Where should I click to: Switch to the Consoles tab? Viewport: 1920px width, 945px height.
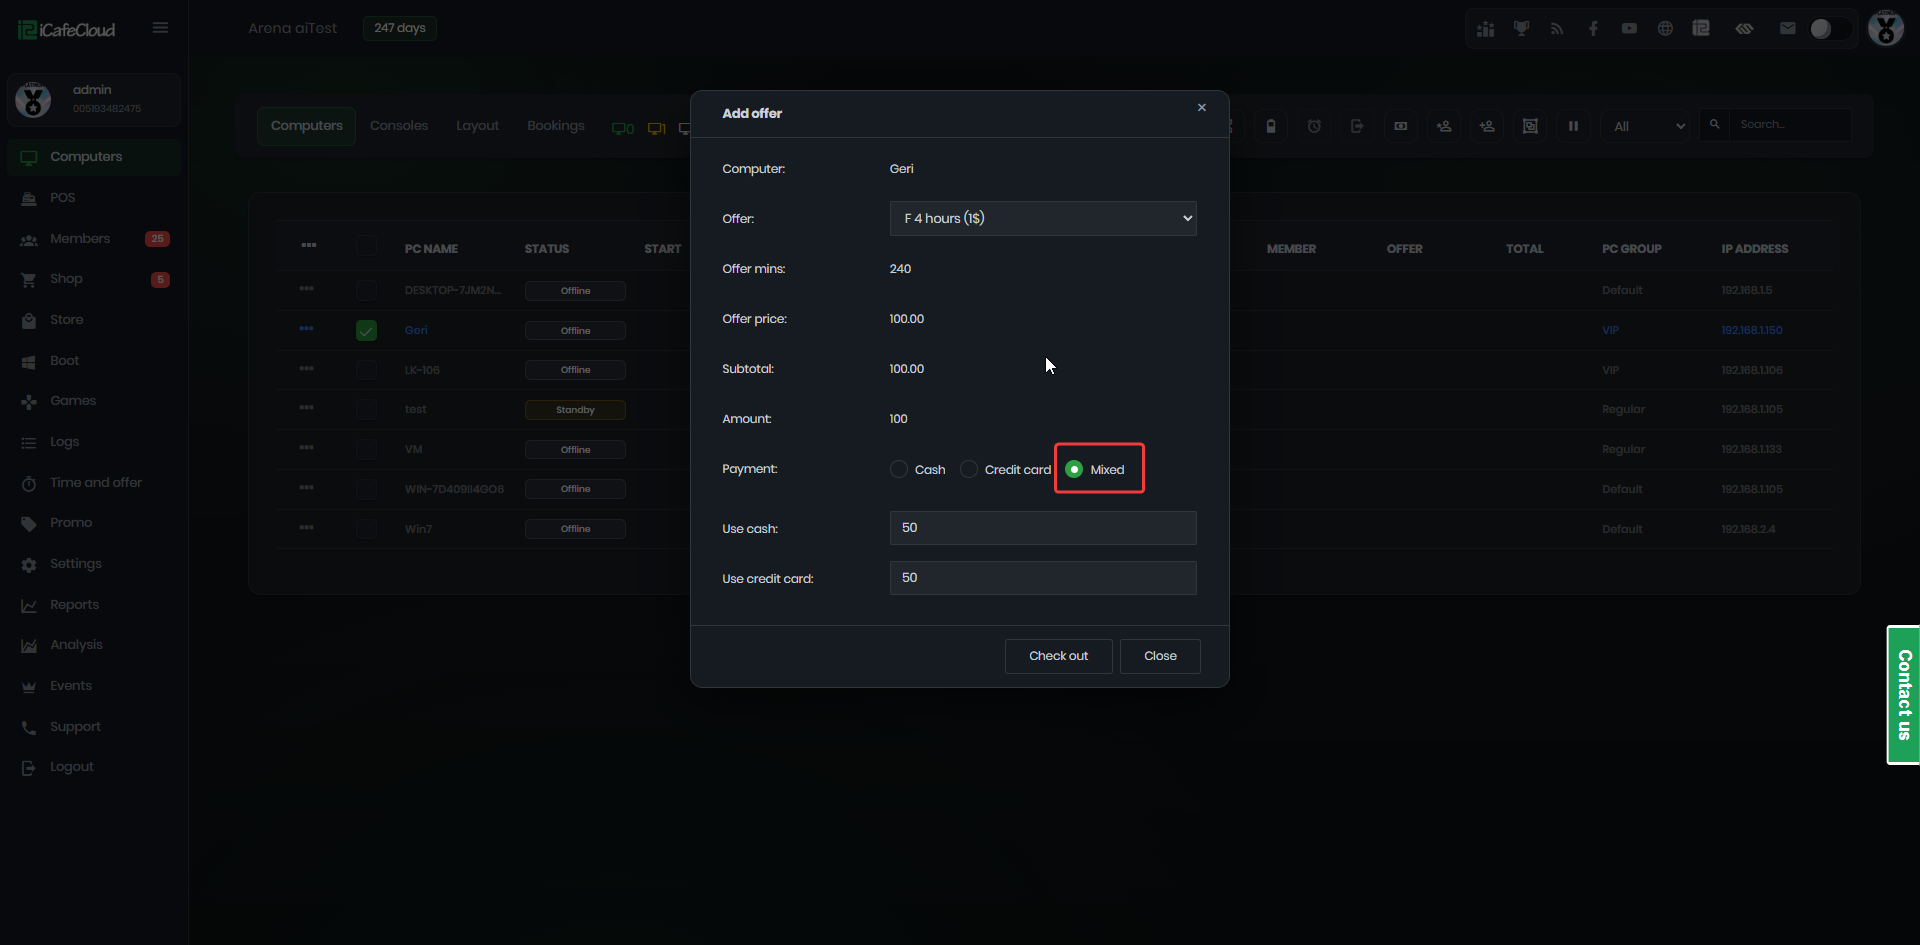(x=398, y=126)
